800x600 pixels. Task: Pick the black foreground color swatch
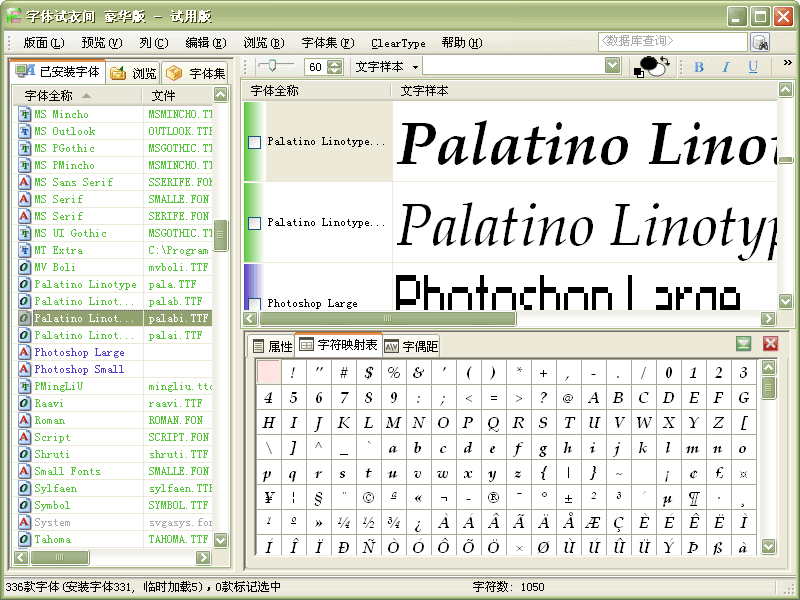coord(648,64)
